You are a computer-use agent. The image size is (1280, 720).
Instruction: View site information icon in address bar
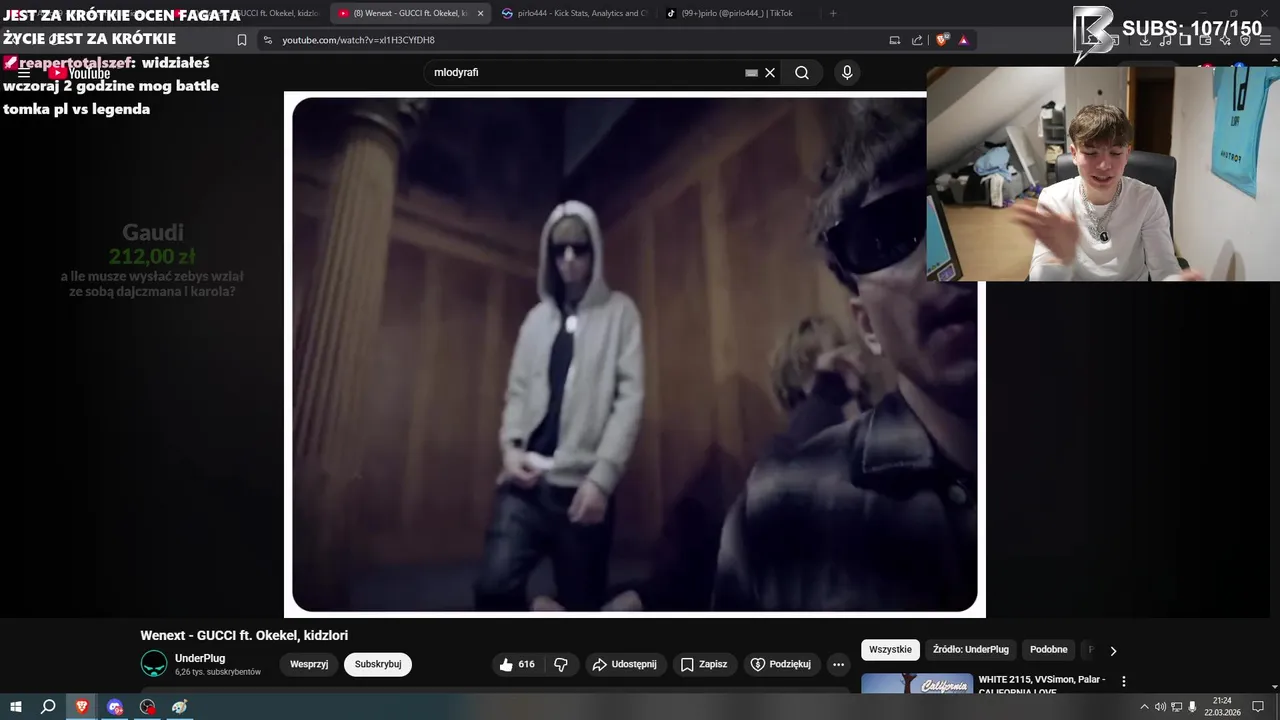click(x=267, y=40)
